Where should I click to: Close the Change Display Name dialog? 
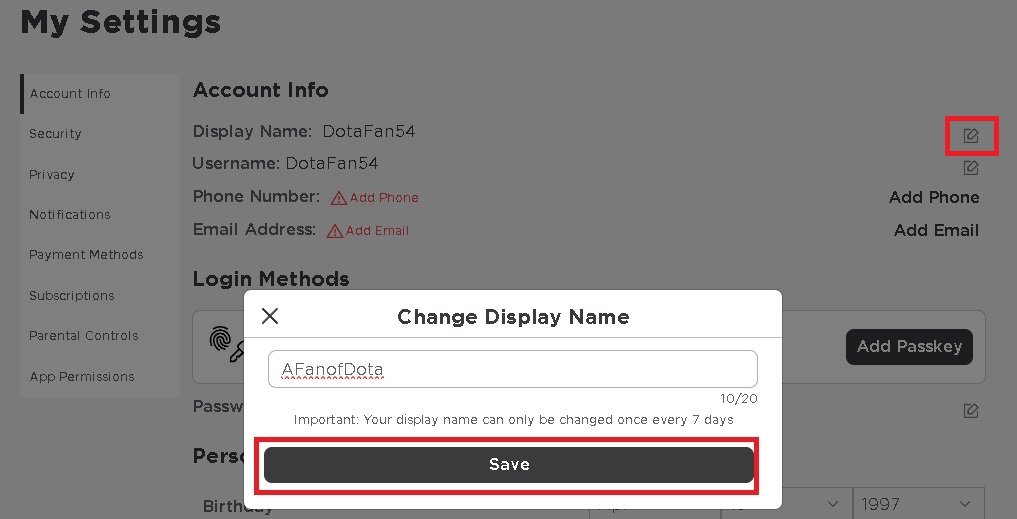pos(270,317)
